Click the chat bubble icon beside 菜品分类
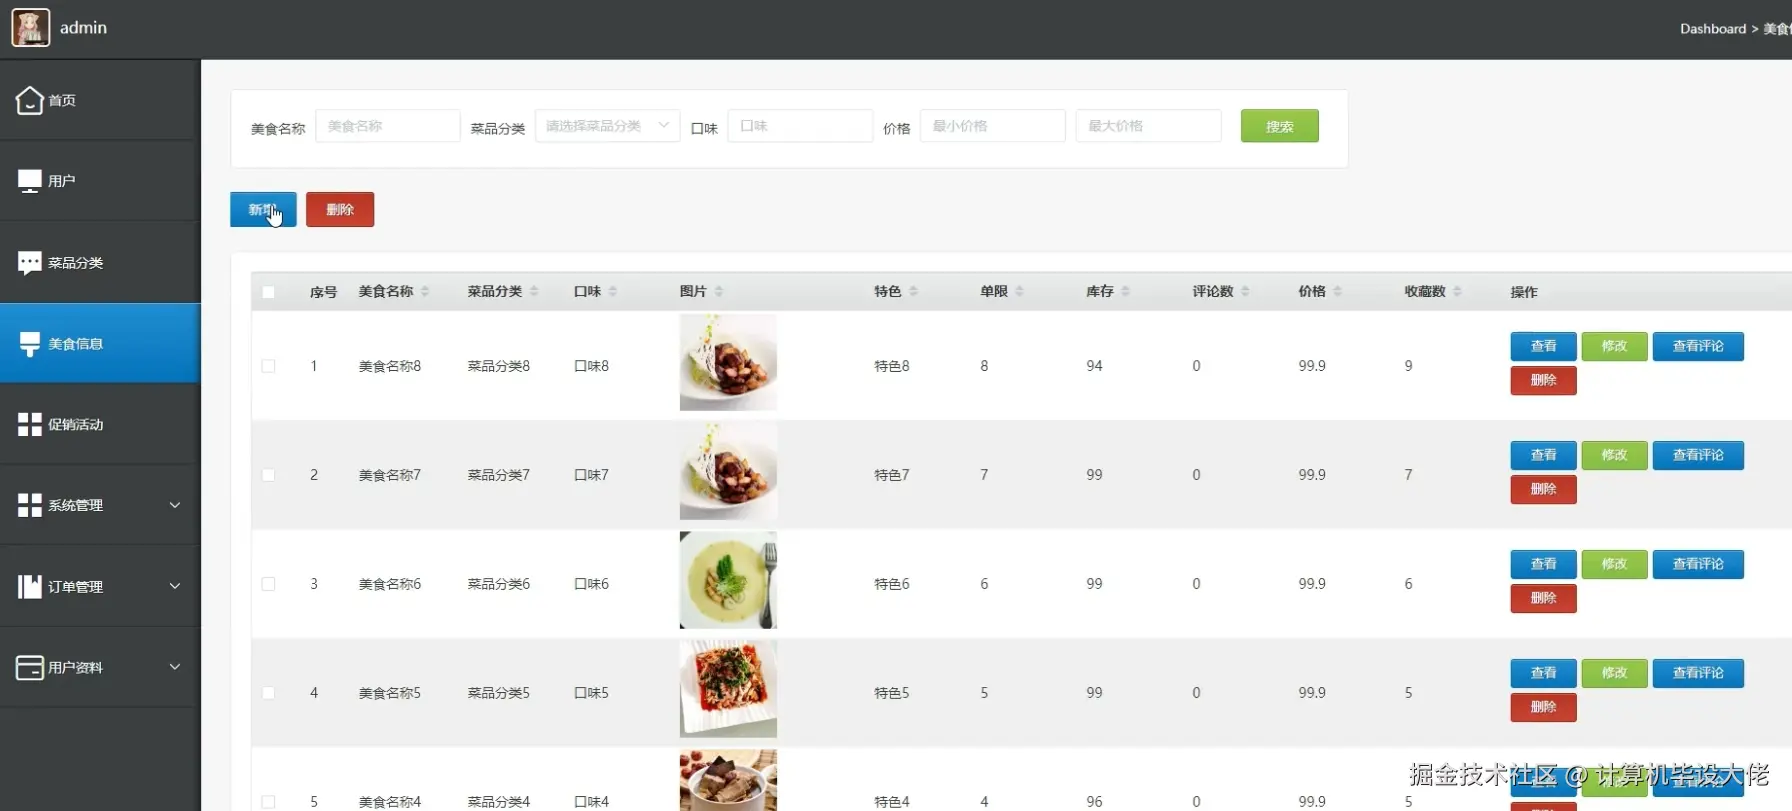The width and height of the screenshot is (1792, 811). (x=30, y=263)
